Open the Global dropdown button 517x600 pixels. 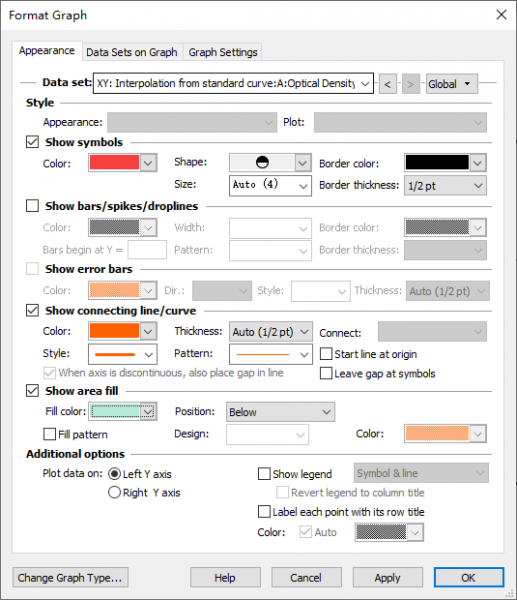tap(452, 84)
